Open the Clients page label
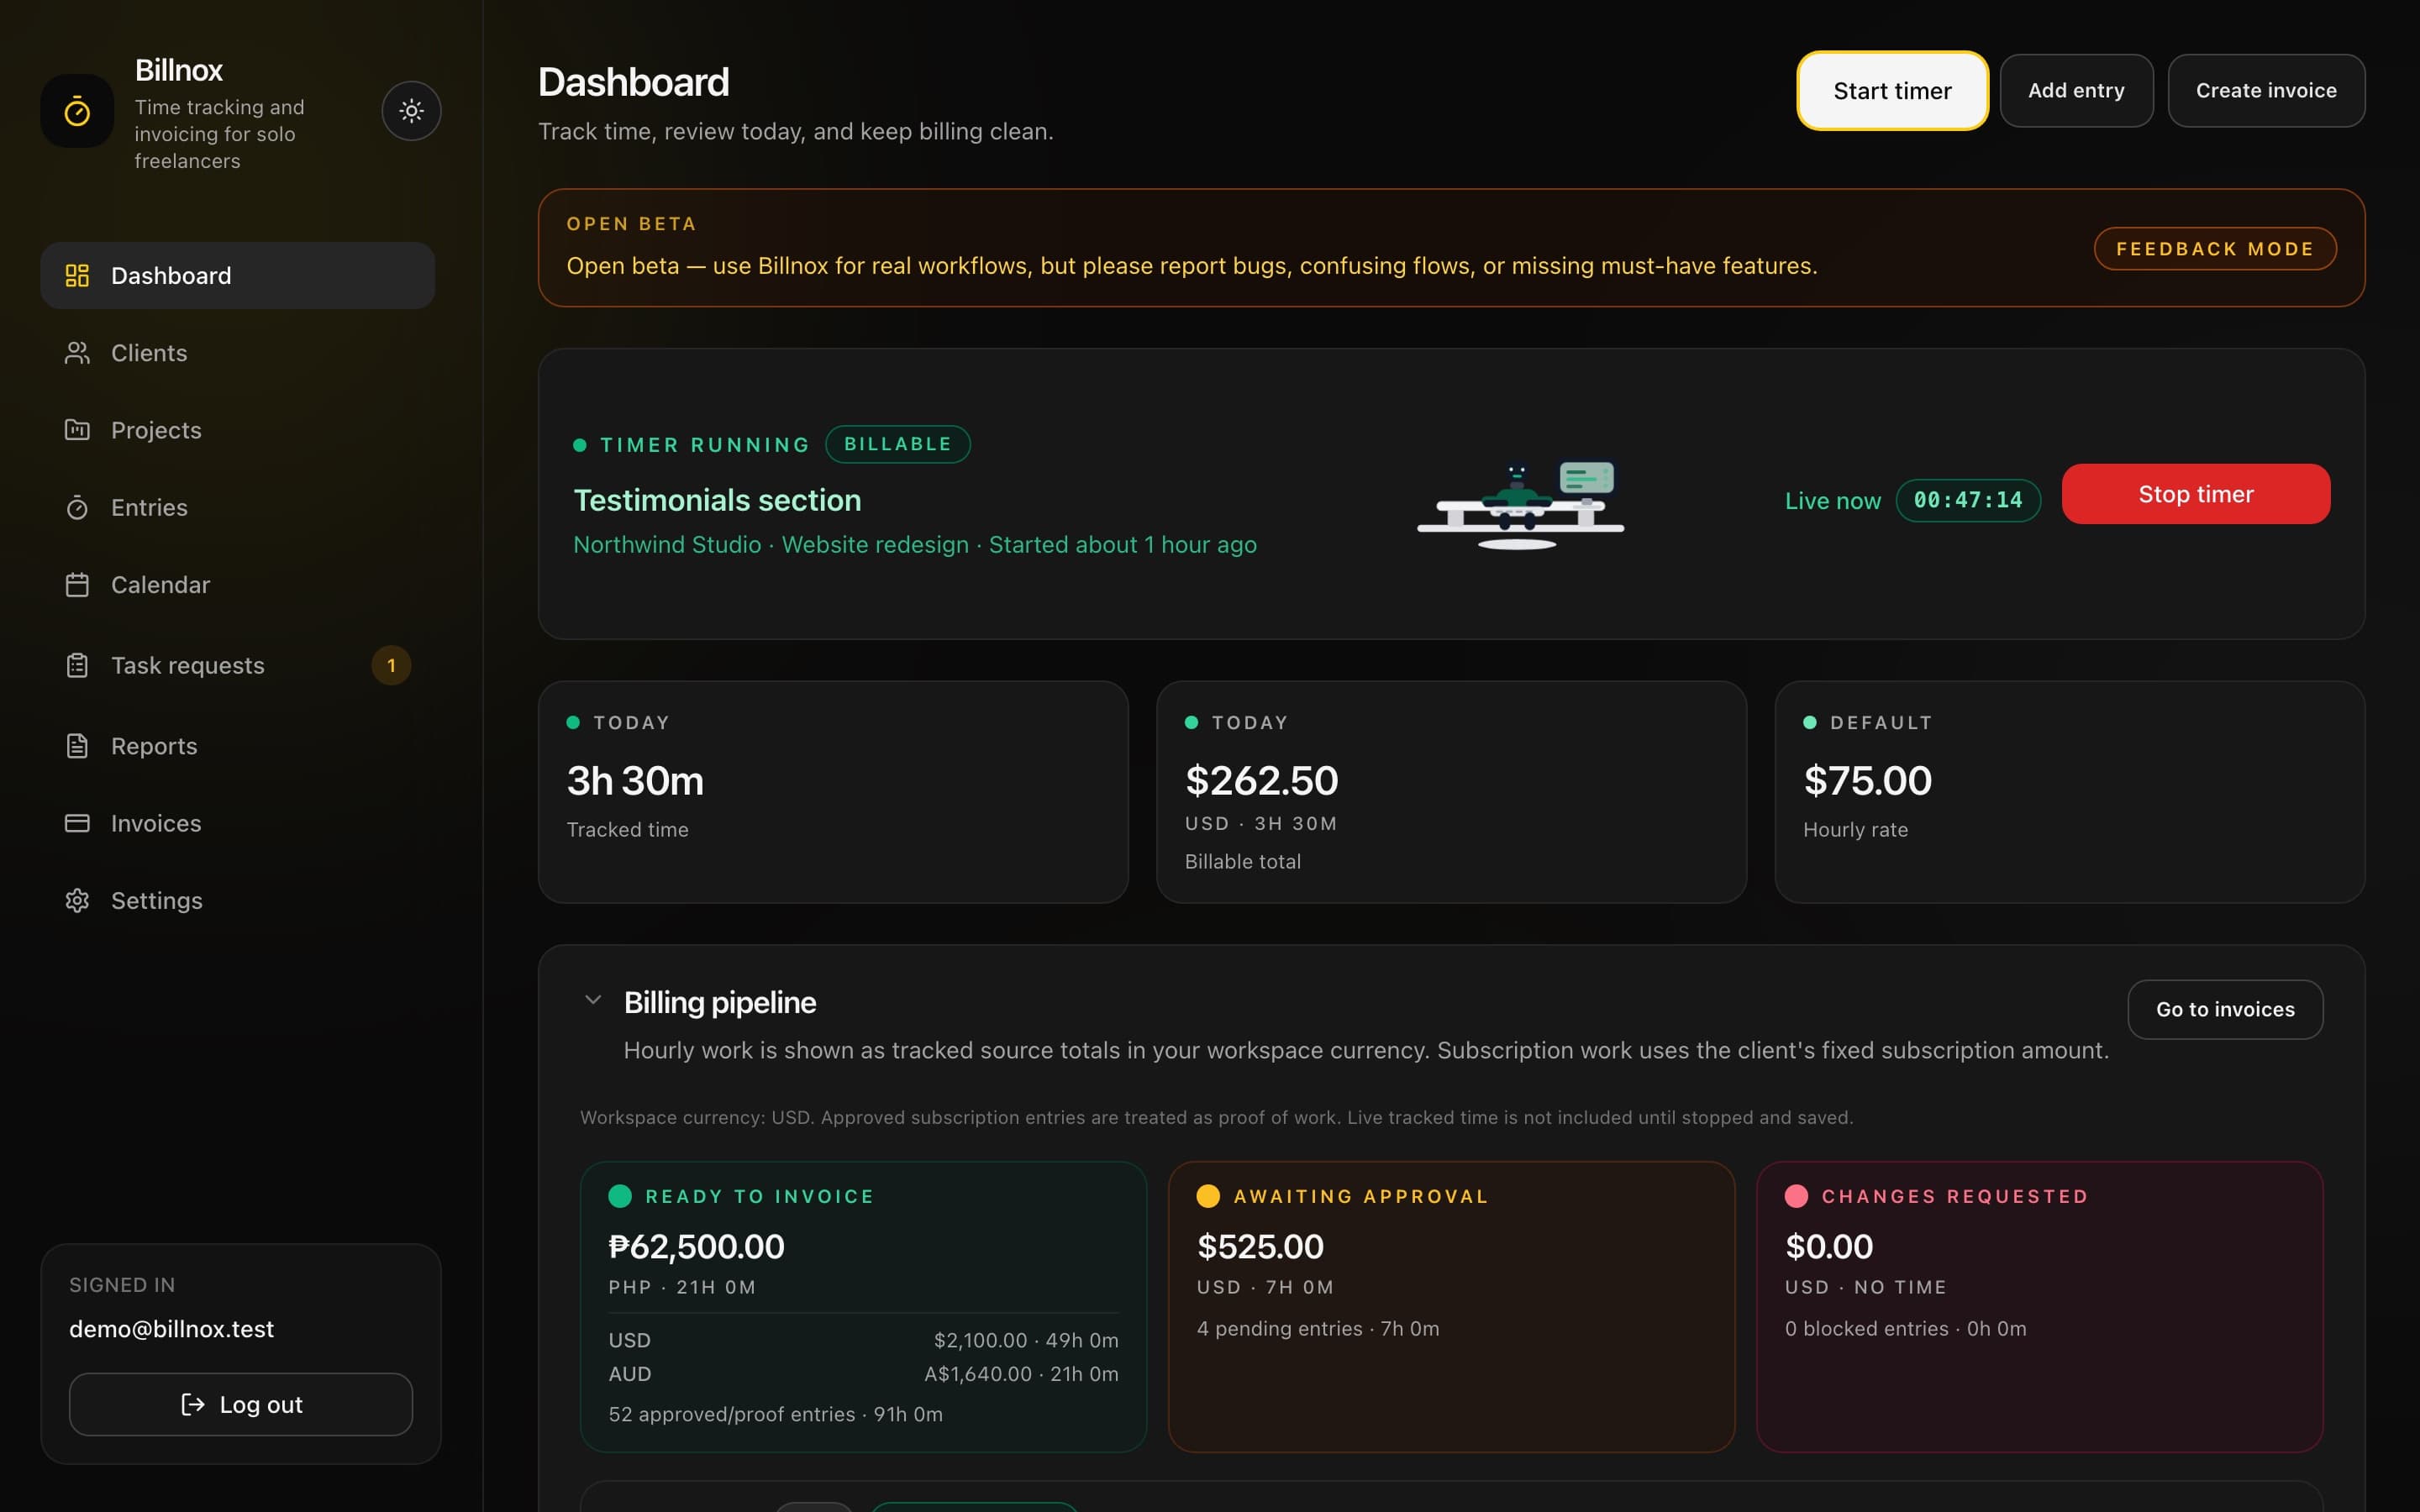This screenshot has width=2420, height=1512. [x=149, y=353]
